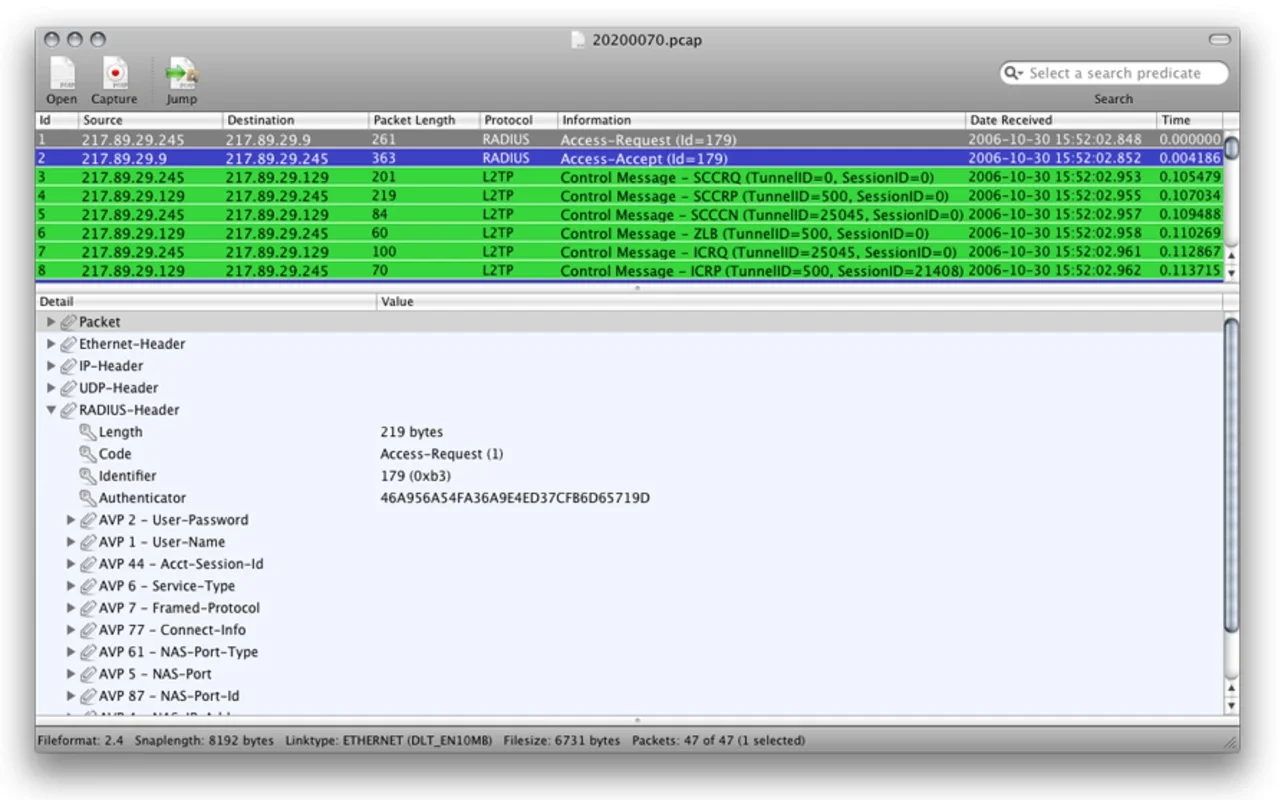
Task: Click the key icon beside Identifier
Action: (88, 476)
